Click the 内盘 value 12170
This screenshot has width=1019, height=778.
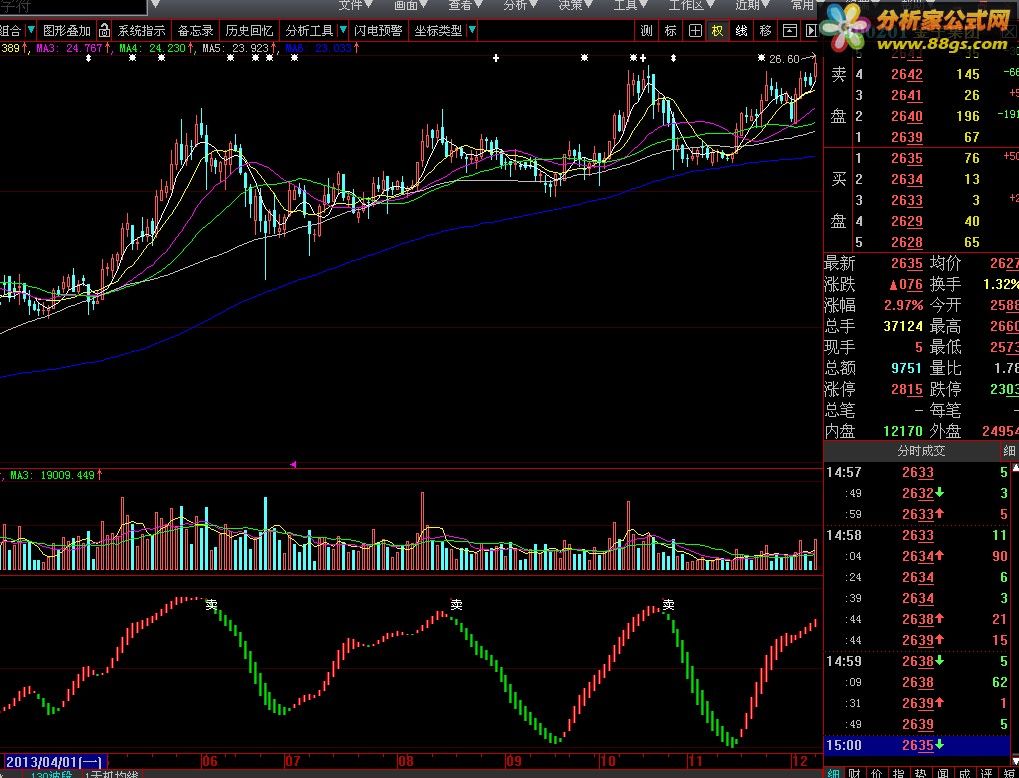click(903, 431)
